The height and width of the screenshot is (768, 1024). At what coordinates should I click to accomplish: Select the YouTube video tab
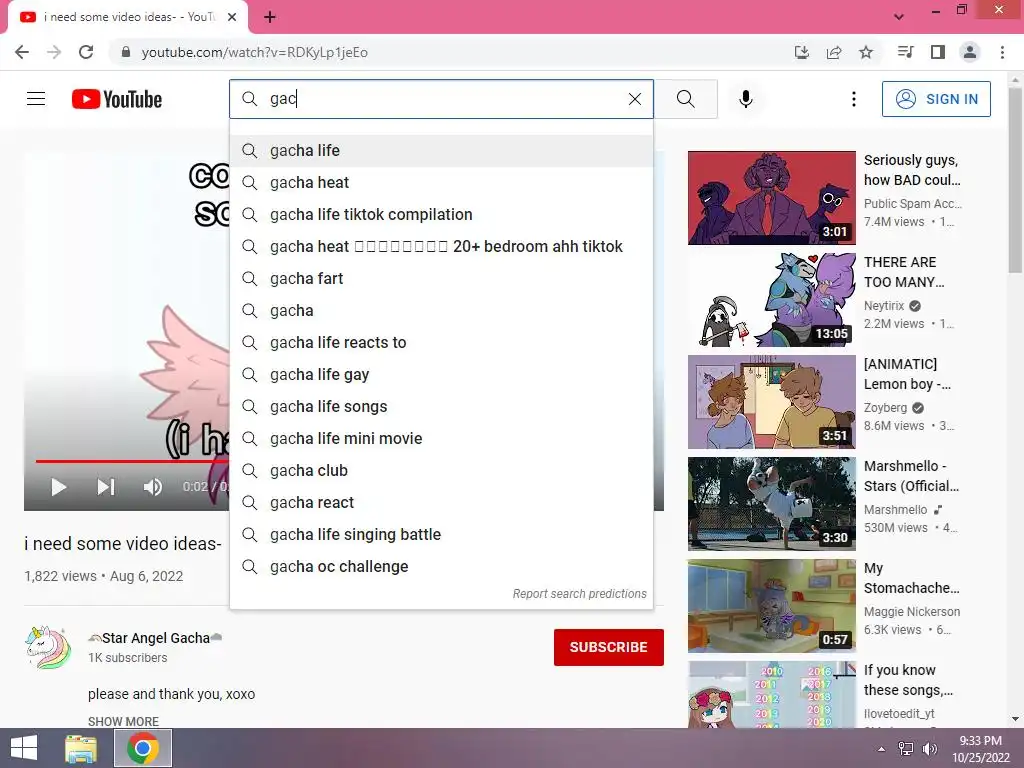point(128,18)
